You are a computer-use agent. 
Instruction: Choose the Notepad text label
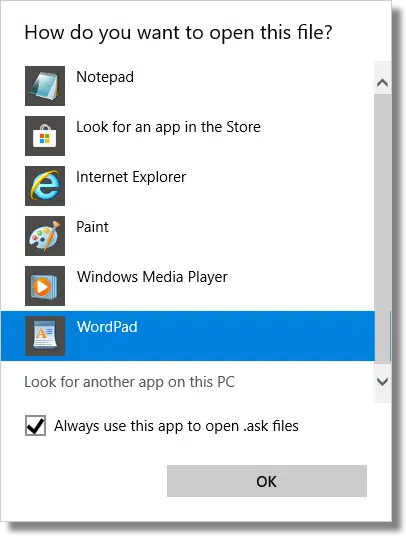coord(105,77)
